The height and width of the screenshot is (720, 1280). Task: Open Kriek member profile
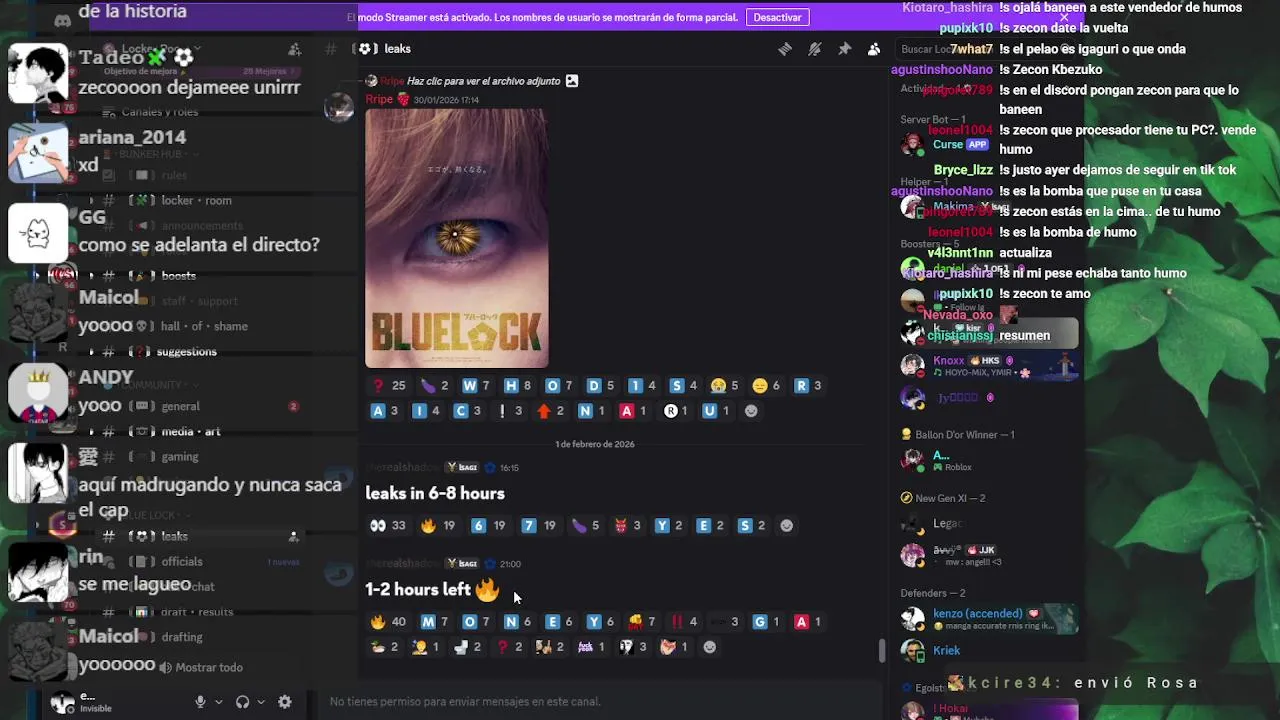(946, 651)
